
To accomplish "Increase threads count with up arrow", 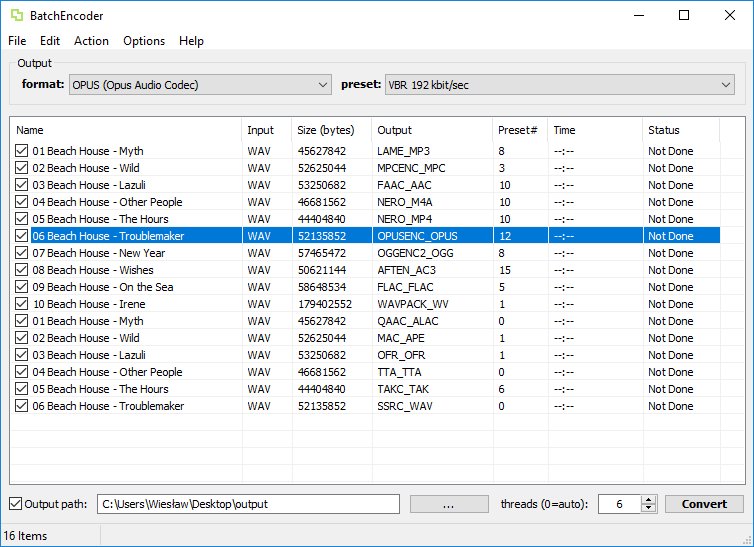I will (x=649, y=500).
